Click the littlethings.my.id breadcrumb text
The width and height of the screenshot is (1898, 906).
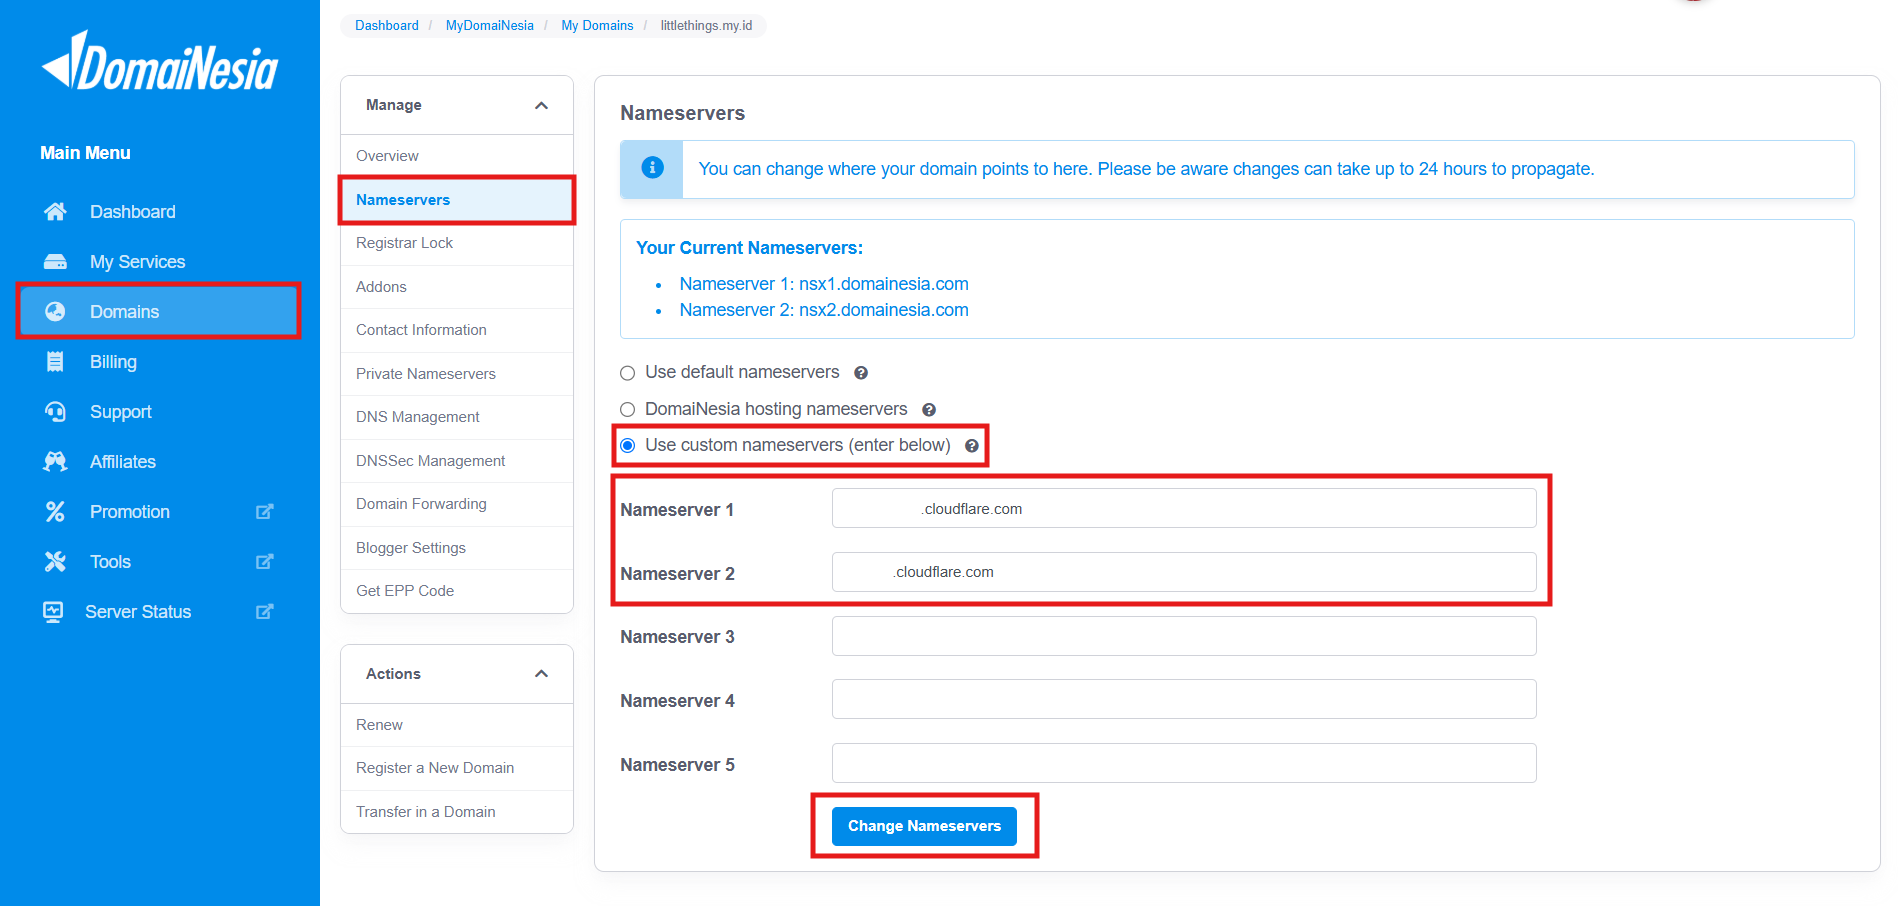point(706,25)
